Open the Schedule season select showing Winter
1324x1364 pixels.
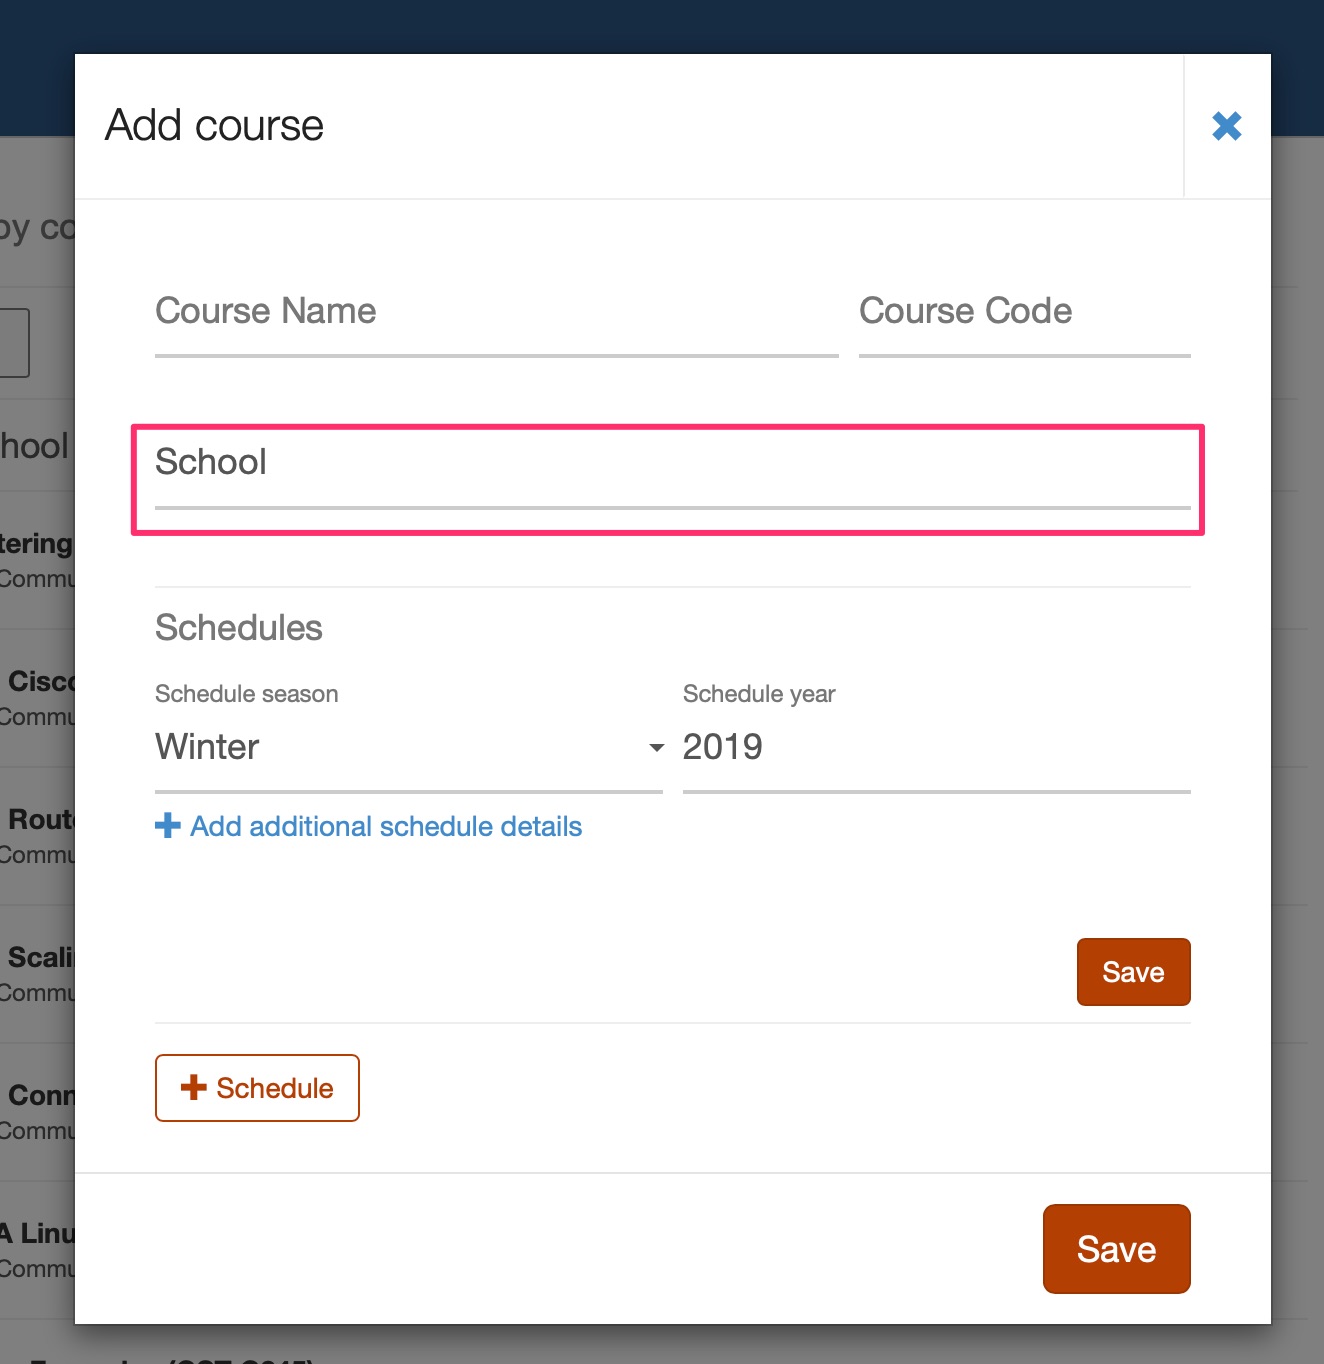click(409, 747)
